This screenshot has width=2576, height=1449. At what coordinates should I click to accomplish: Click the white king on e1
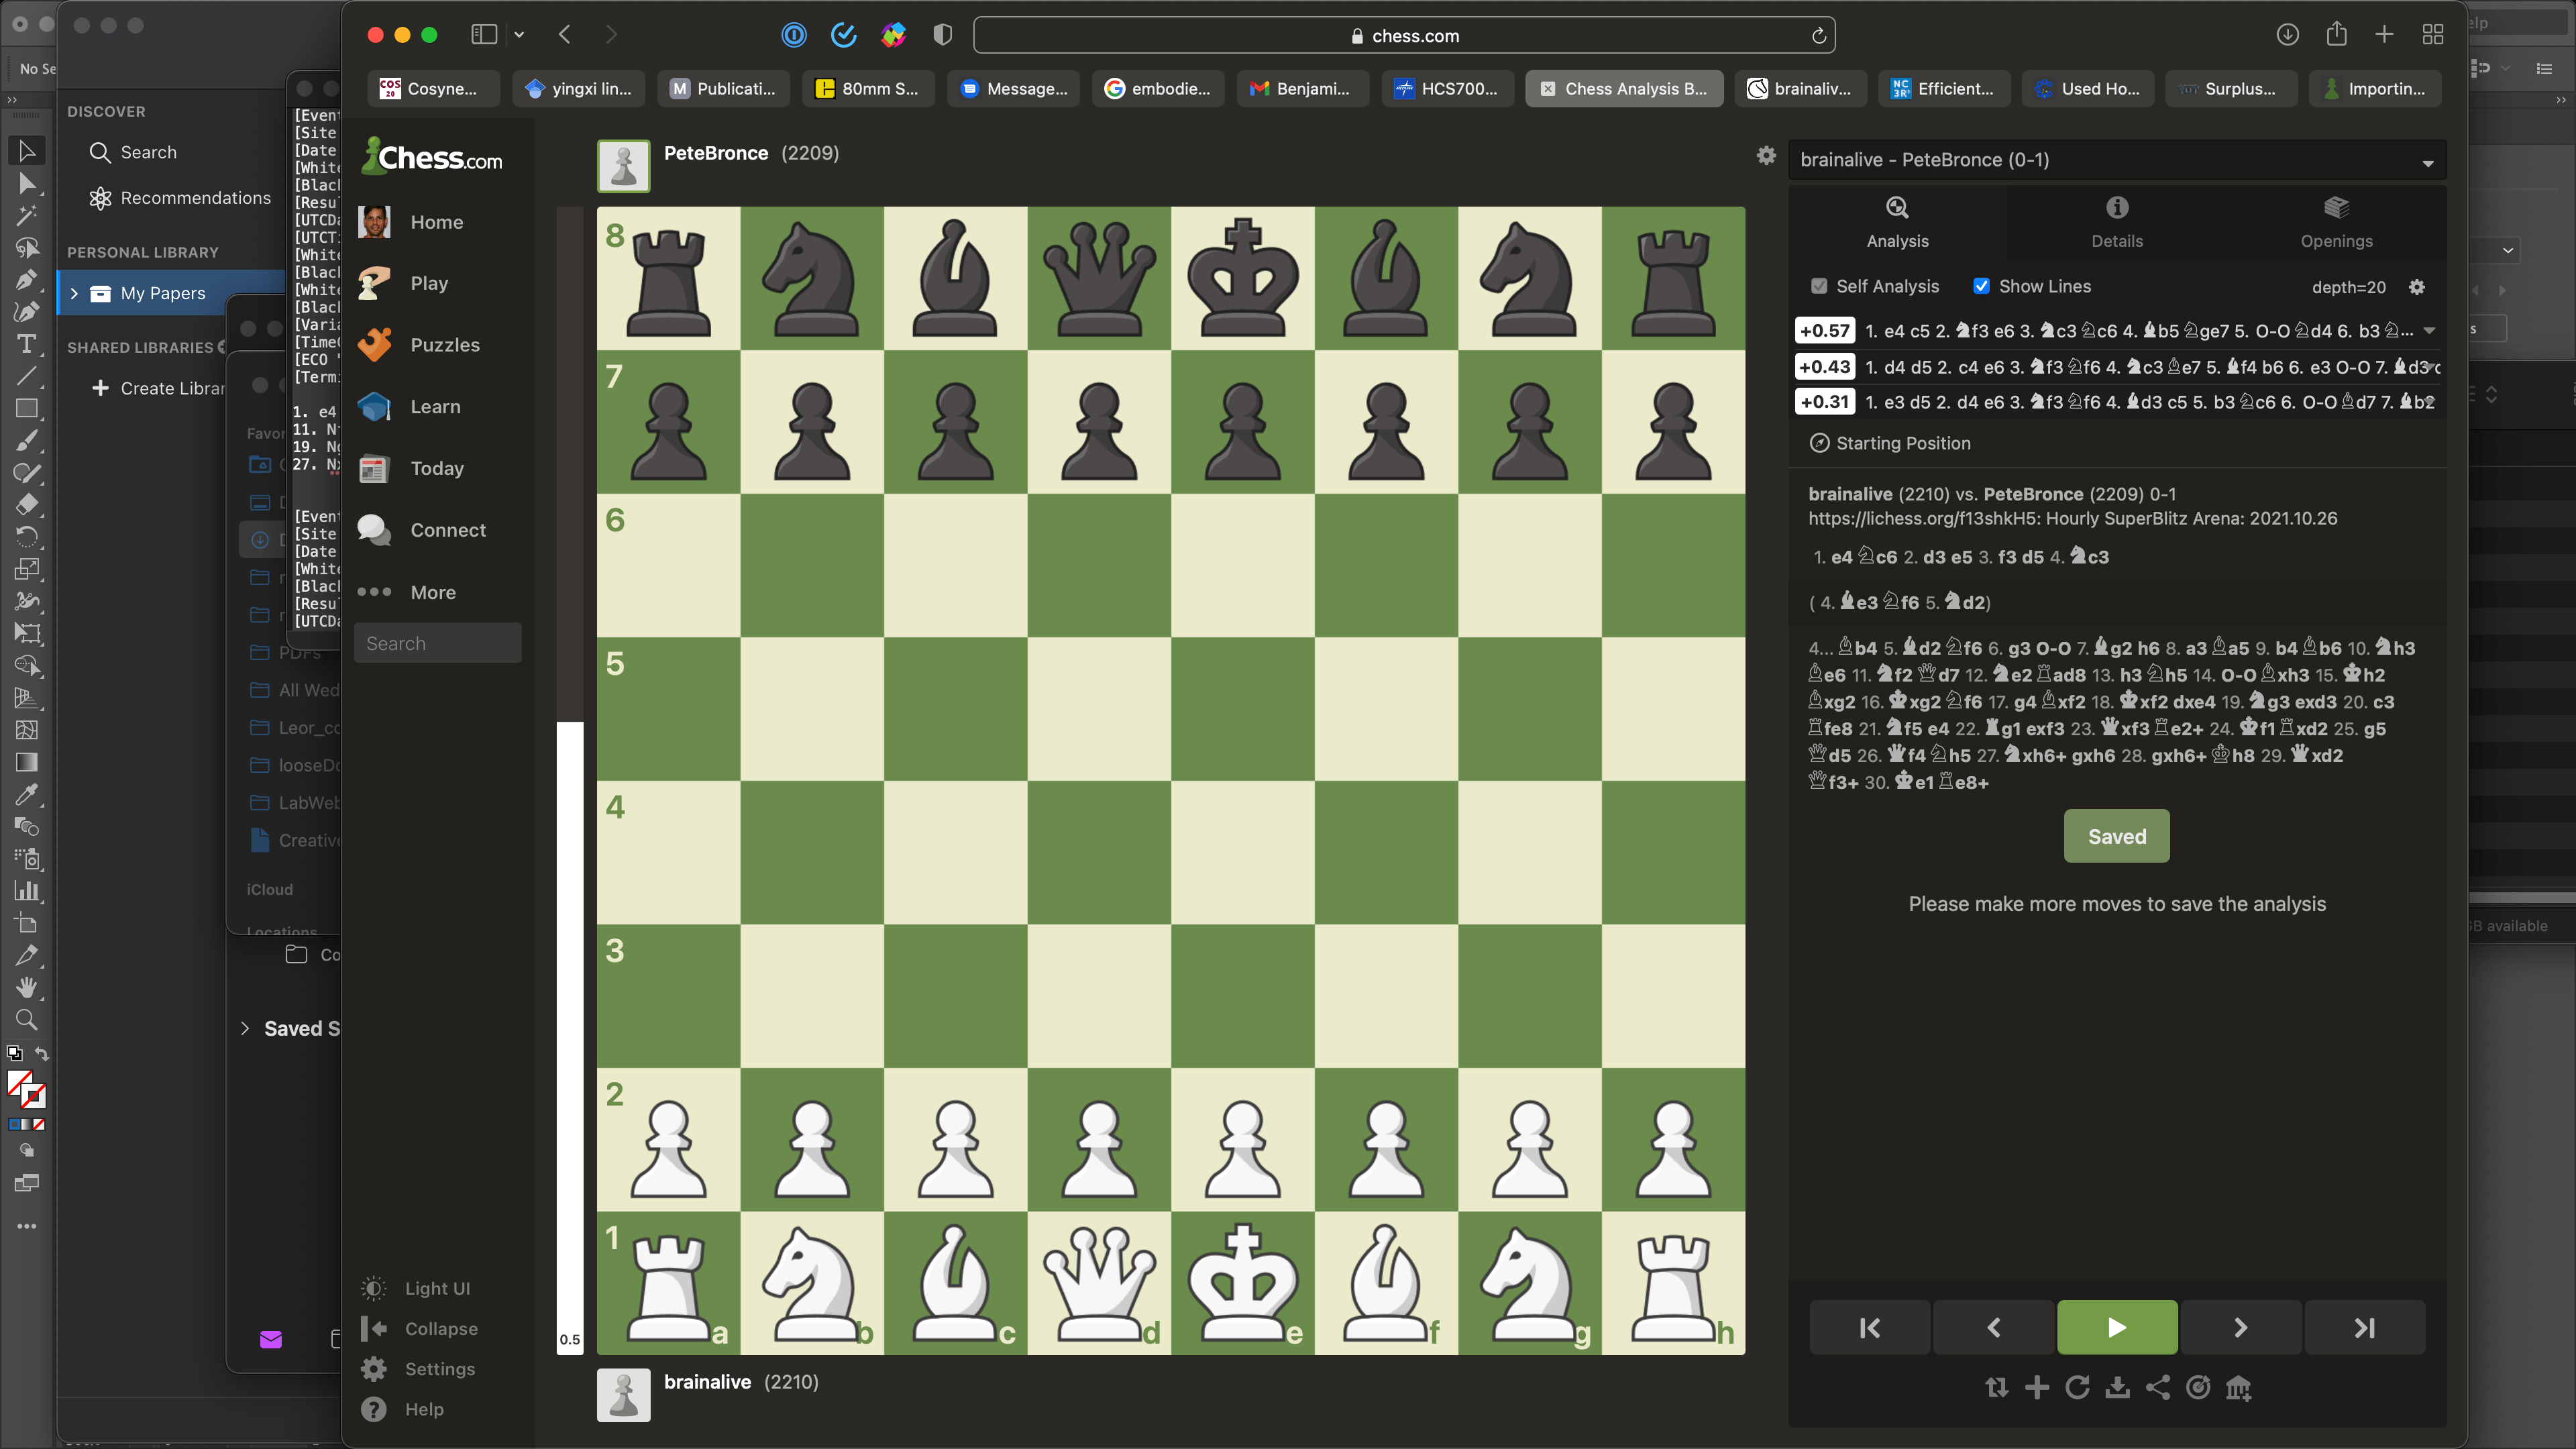point(1243,1283)
